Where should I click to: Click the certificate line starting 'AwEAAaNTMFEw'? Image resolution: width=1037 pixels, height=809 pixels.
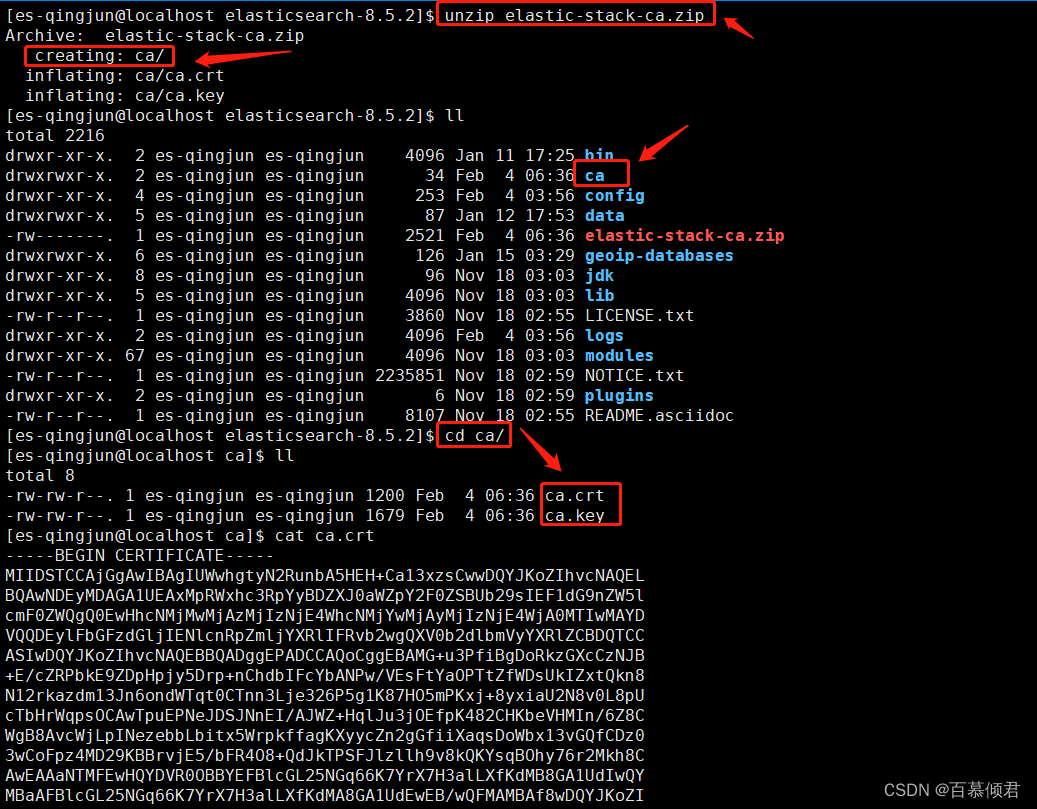325,776
